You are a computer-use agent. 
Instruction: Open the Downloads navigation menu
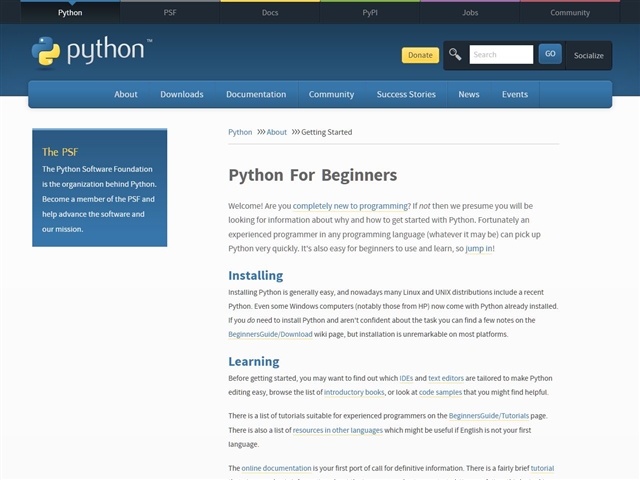(x=182, y=94)
